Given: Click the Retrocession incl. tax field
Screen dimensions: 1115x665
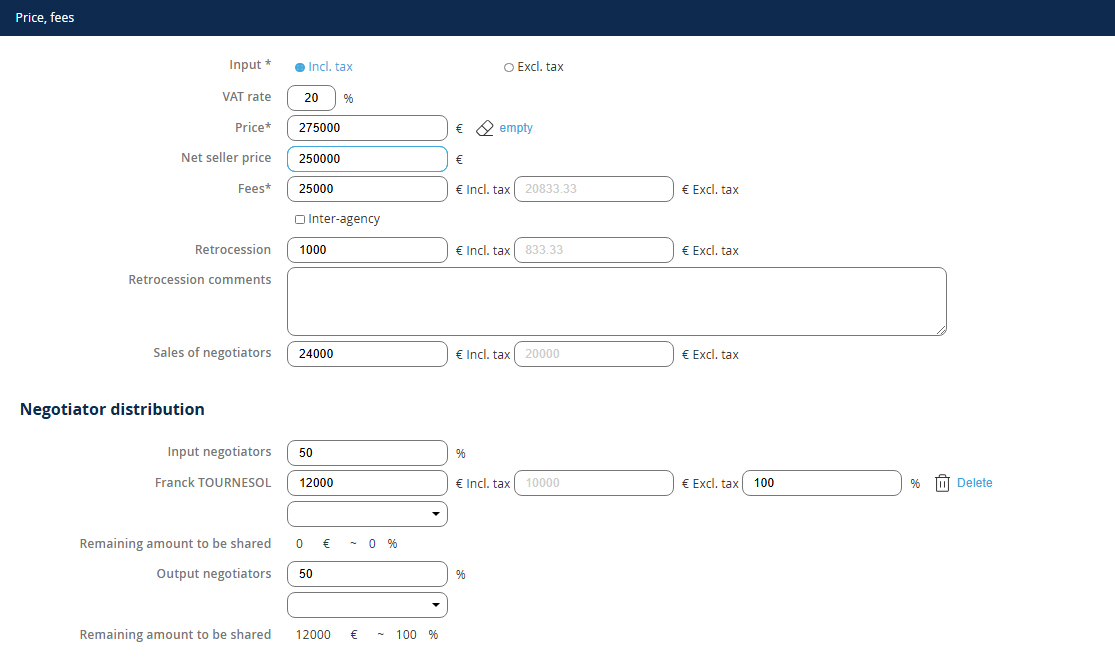Looking at the screenshot, I should coord(367,250).
